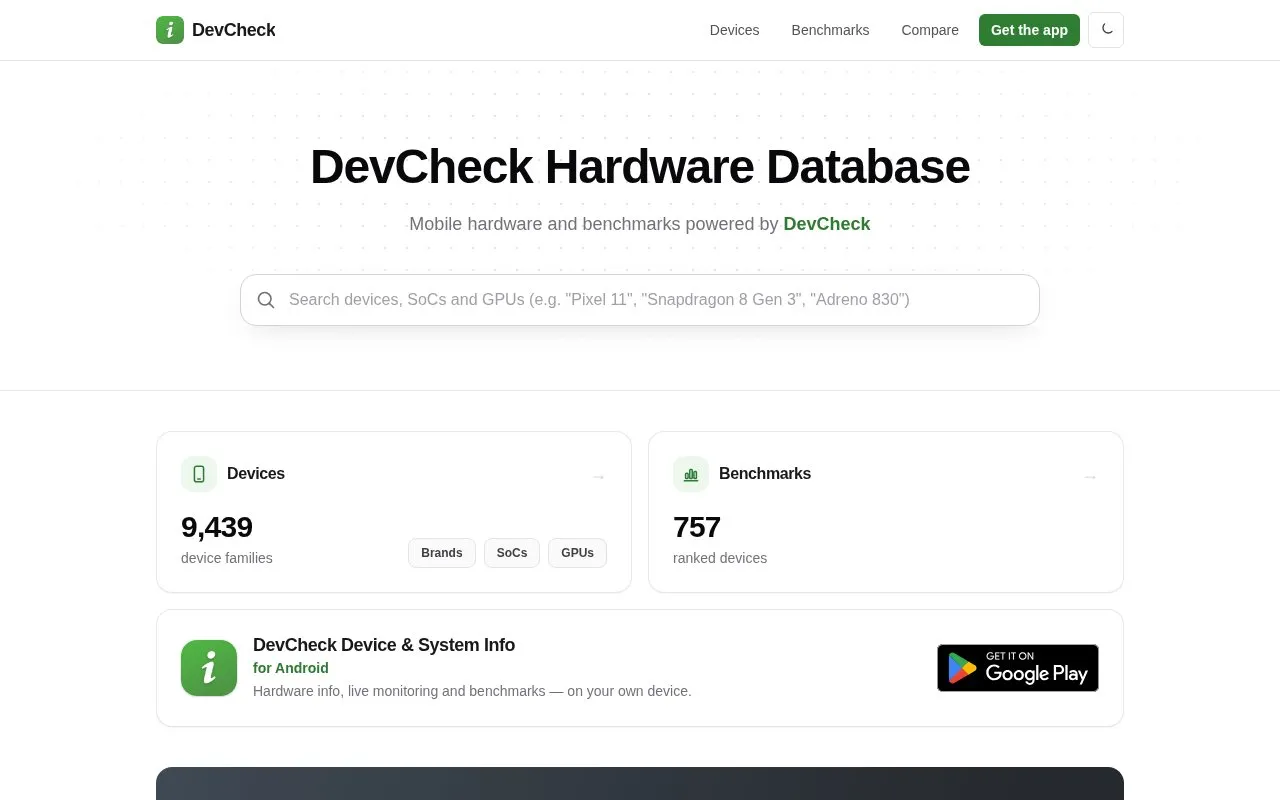1280x800 pixels.
Task: Open Benchmarks in top navigation
Action: pos(830,30)
